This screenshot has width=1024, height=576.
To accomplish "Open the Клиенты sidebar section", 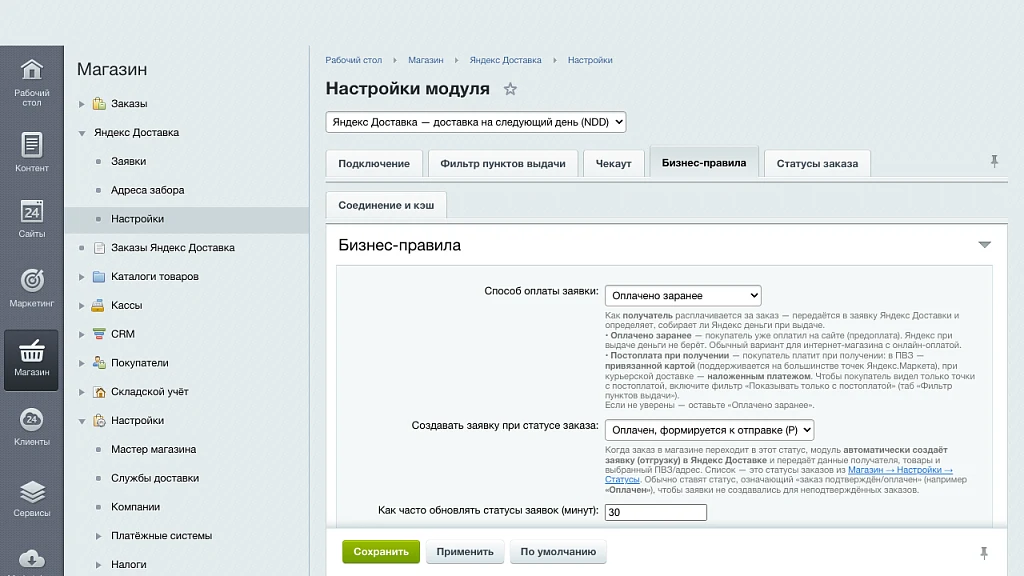I will click(31, 426).
